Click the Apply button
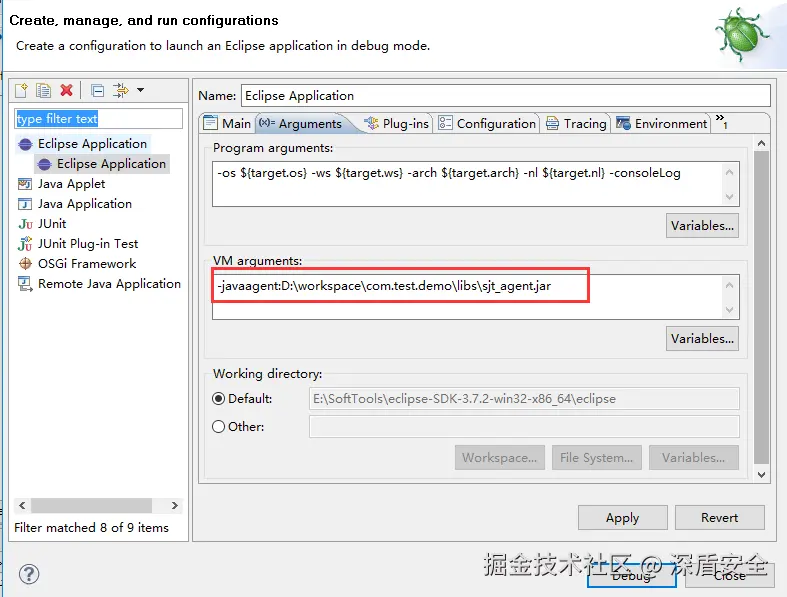 (x=622, y=518)
